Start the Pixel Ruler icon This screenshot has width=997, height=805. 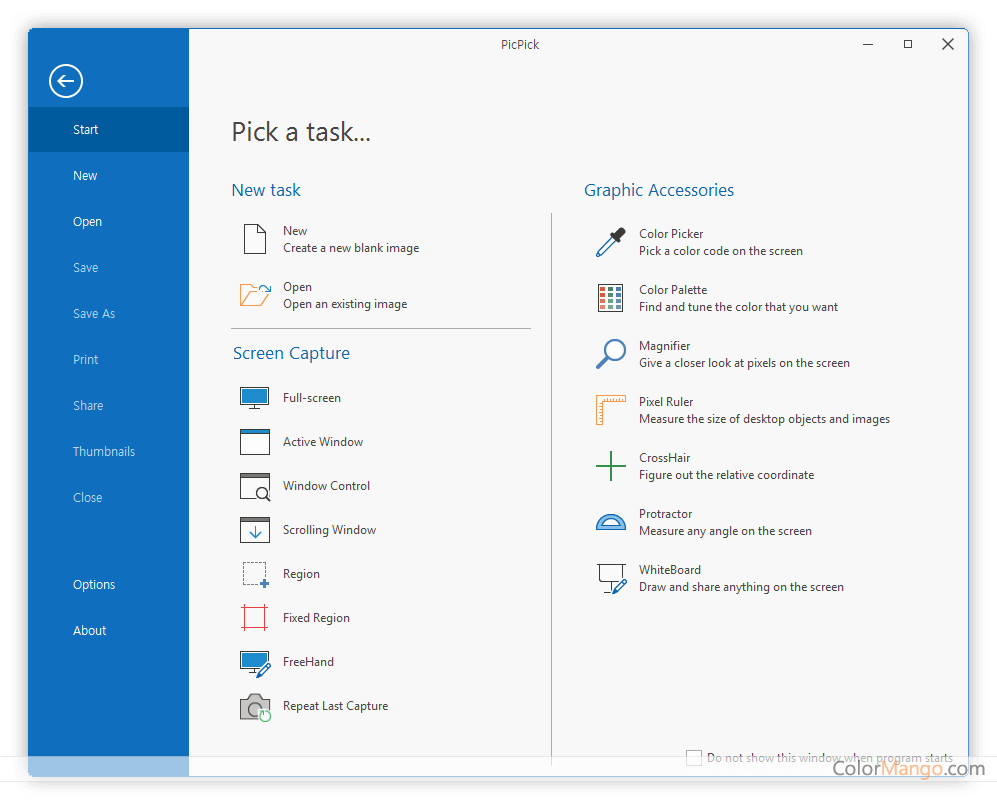610,410
